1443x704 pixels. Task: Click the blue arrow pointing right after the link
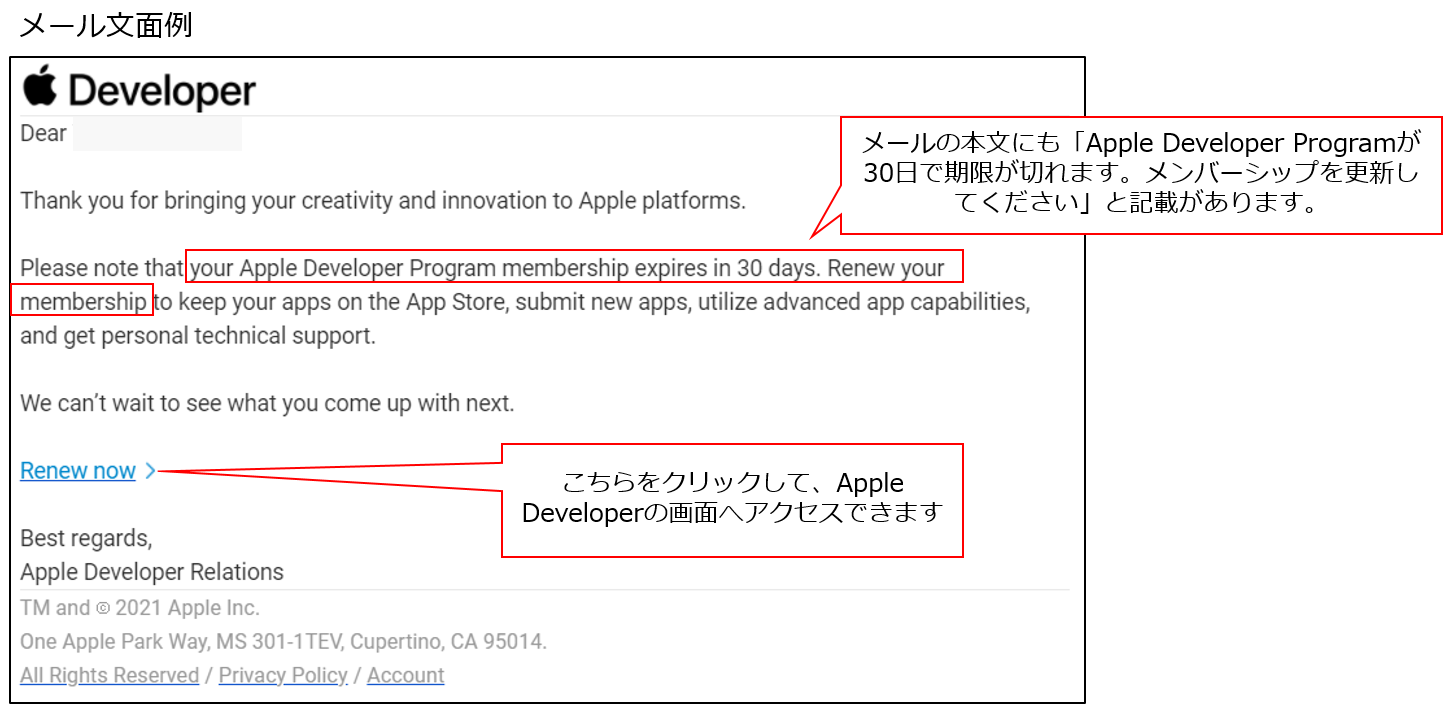(x=150, y=470)
